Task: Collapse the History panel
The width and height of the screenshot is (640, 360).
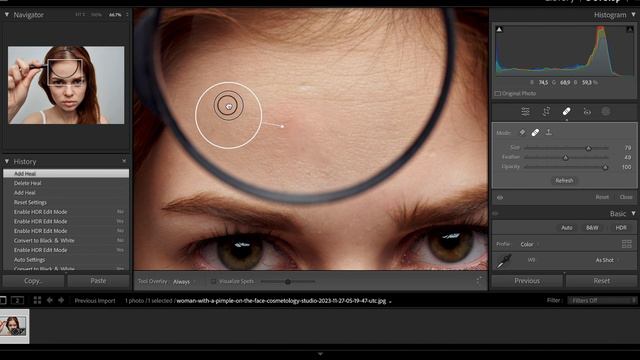Action: point(7,161)
